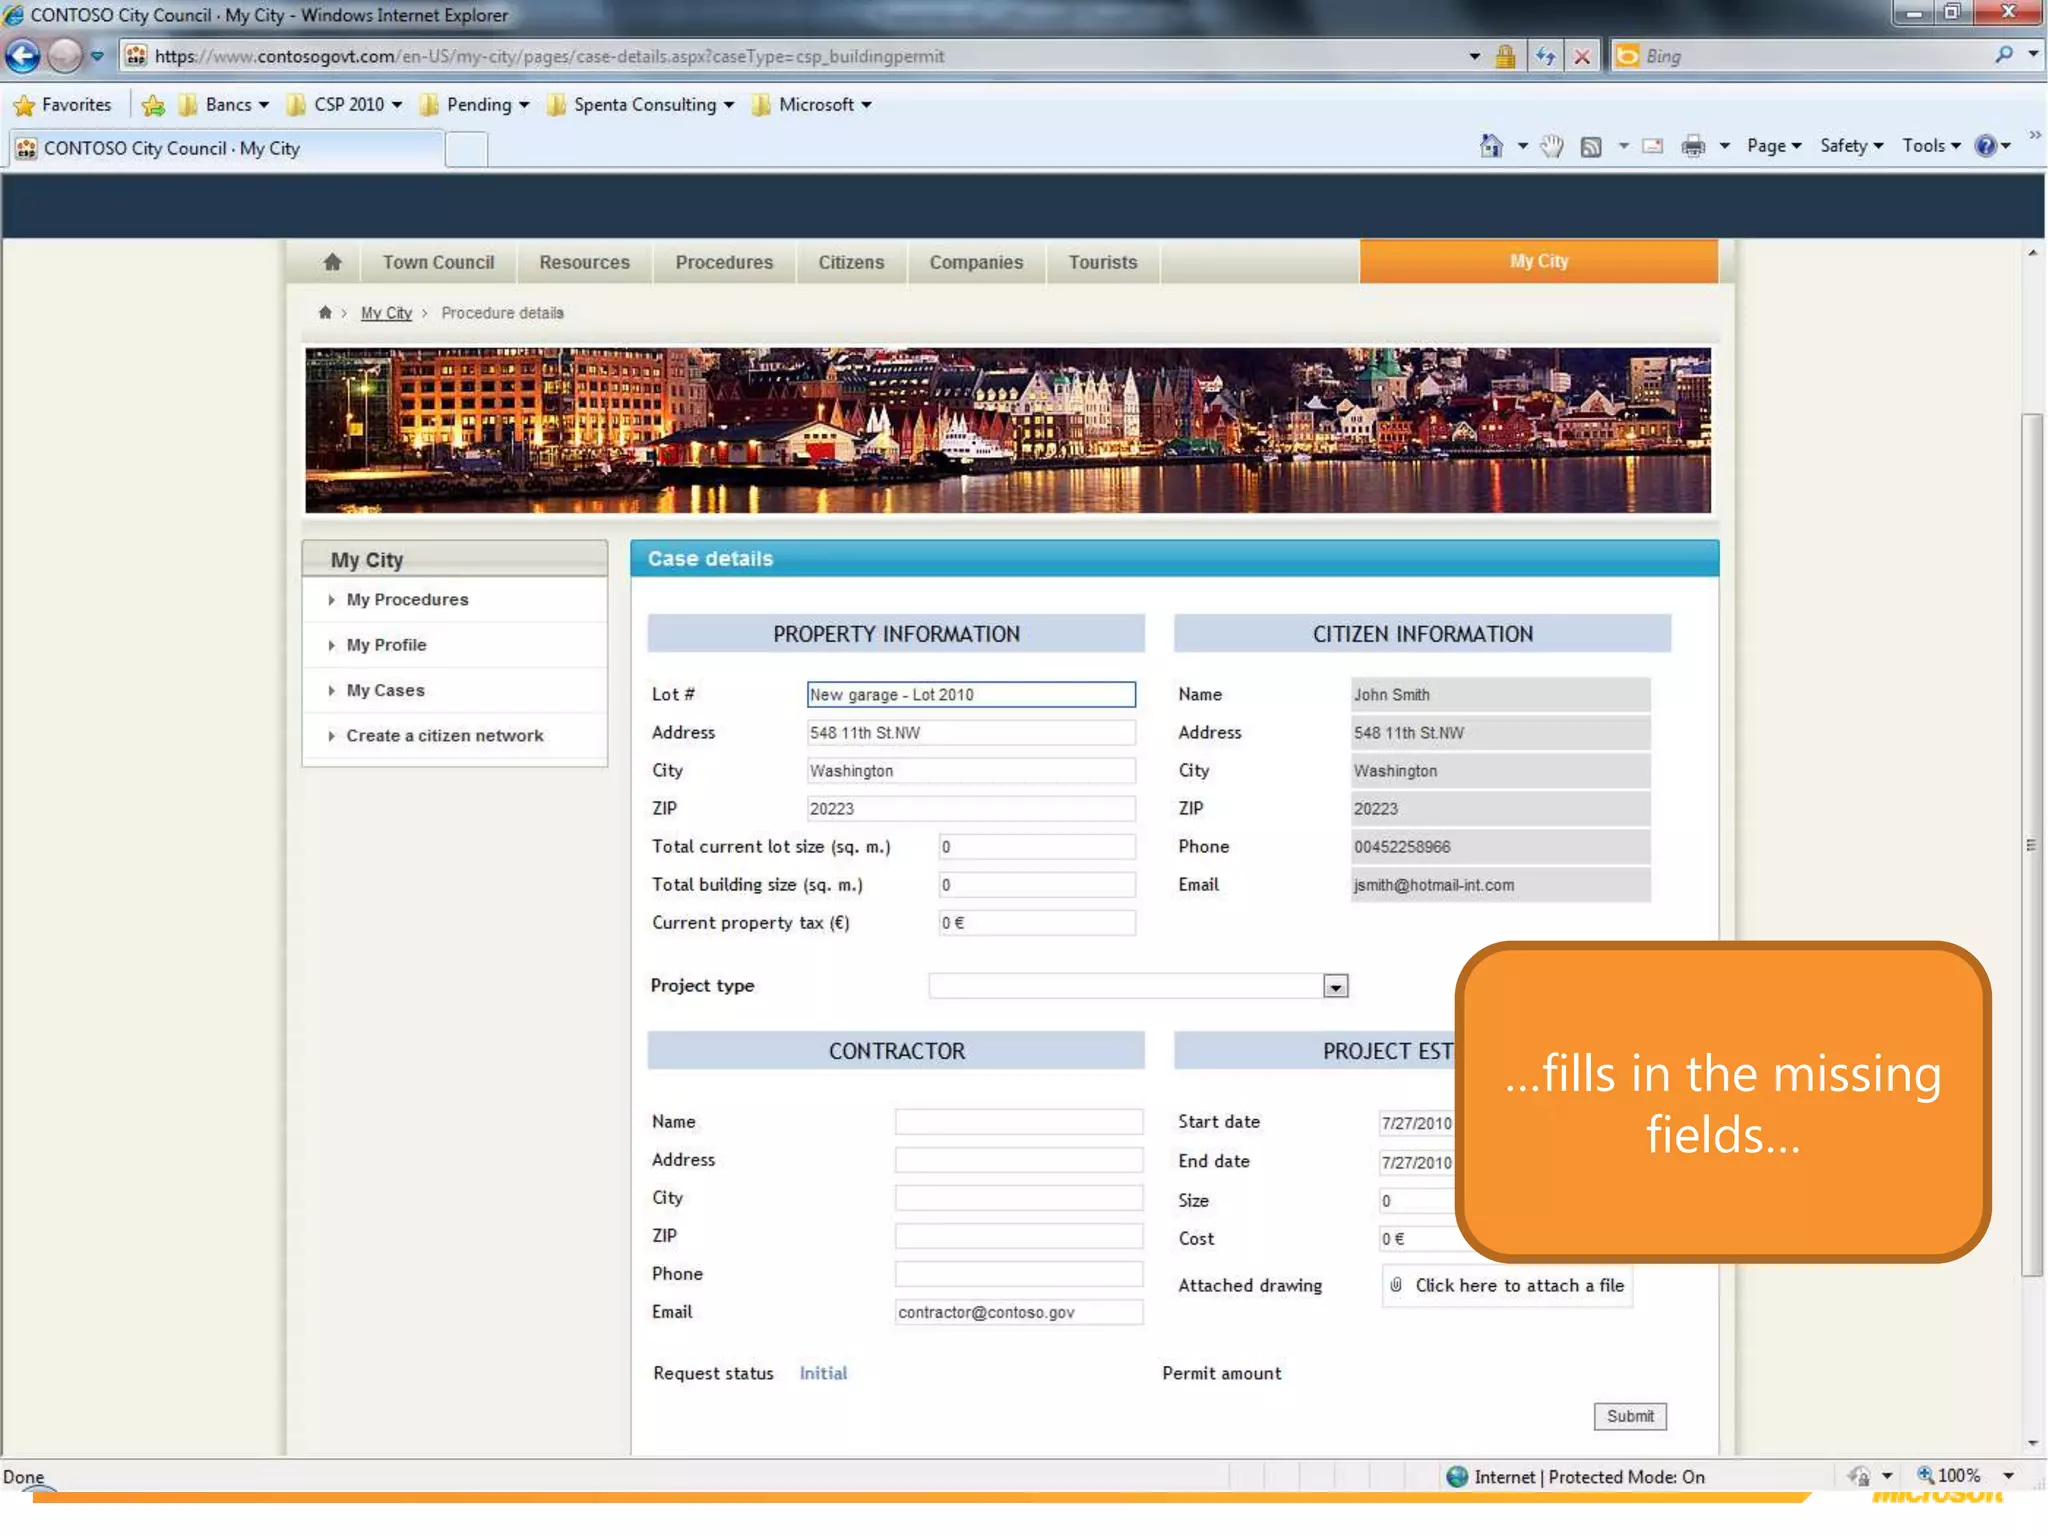Open the Tools menu dropdown
This screenshot has width=2048, height=1536.
pos(1931,146)
